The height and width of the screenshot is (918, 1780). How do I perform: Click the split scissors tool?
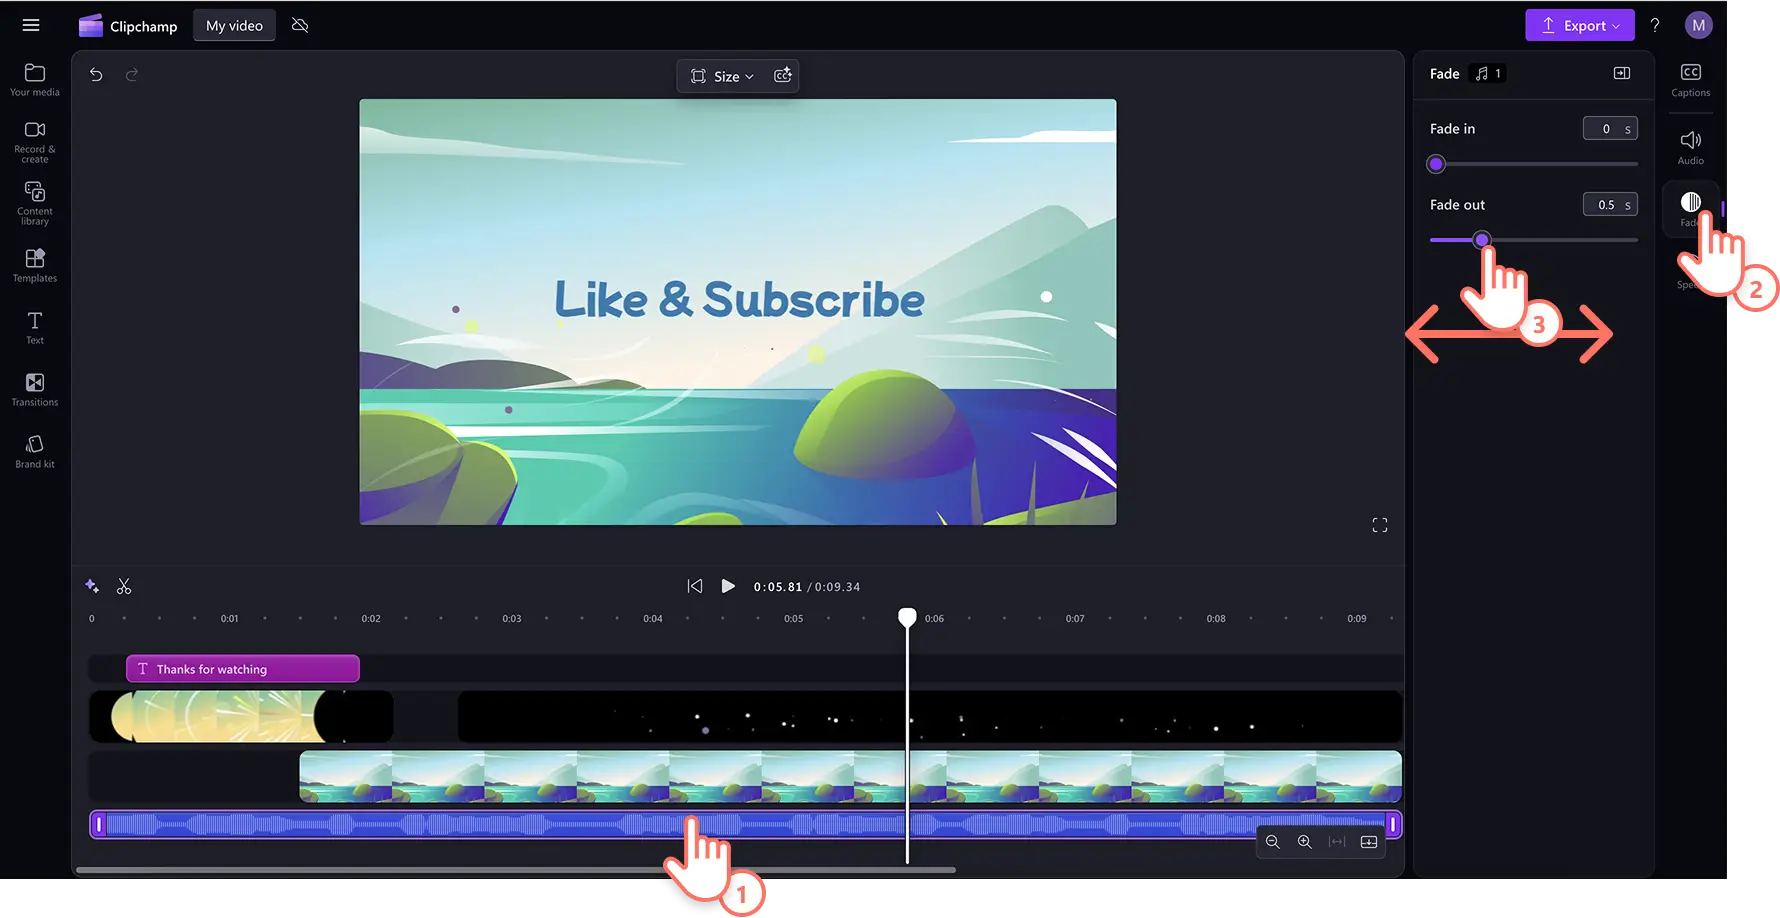click(x=124, y=586)
